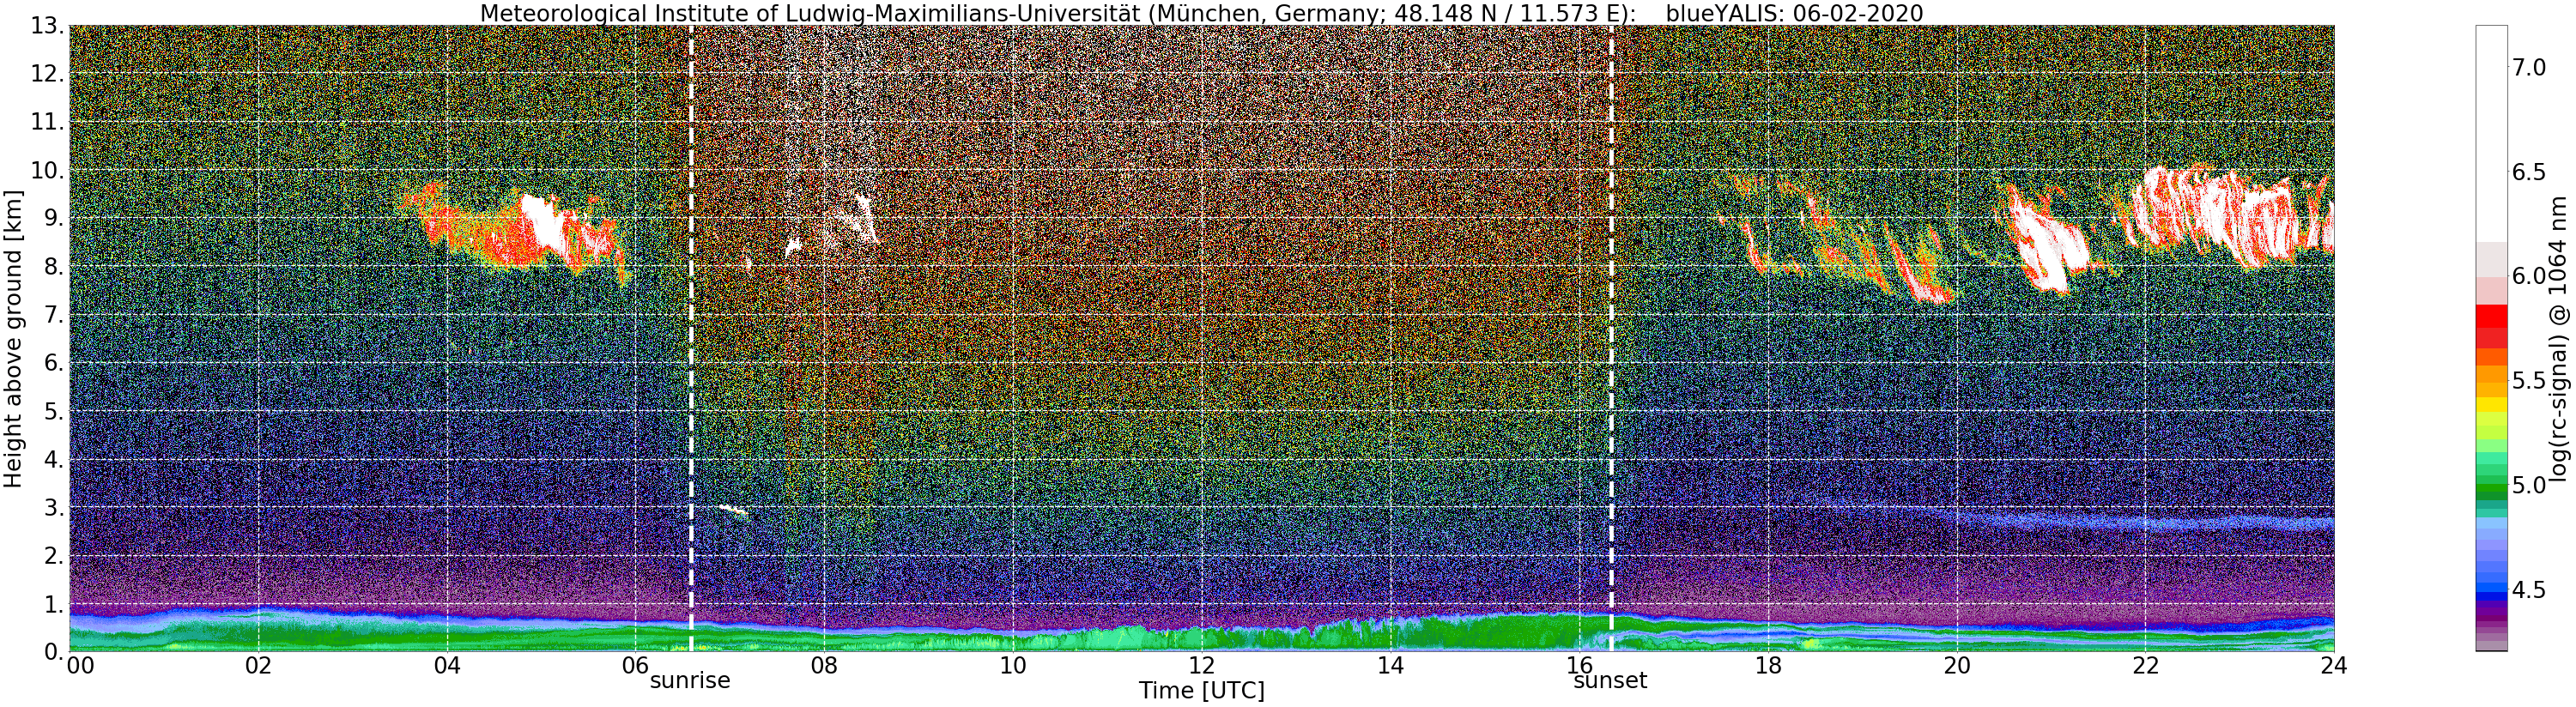Viewport: 2576px width, 707px height.
Task: Click the y-axis tick label 0.
Action: (x=53, y=651)
